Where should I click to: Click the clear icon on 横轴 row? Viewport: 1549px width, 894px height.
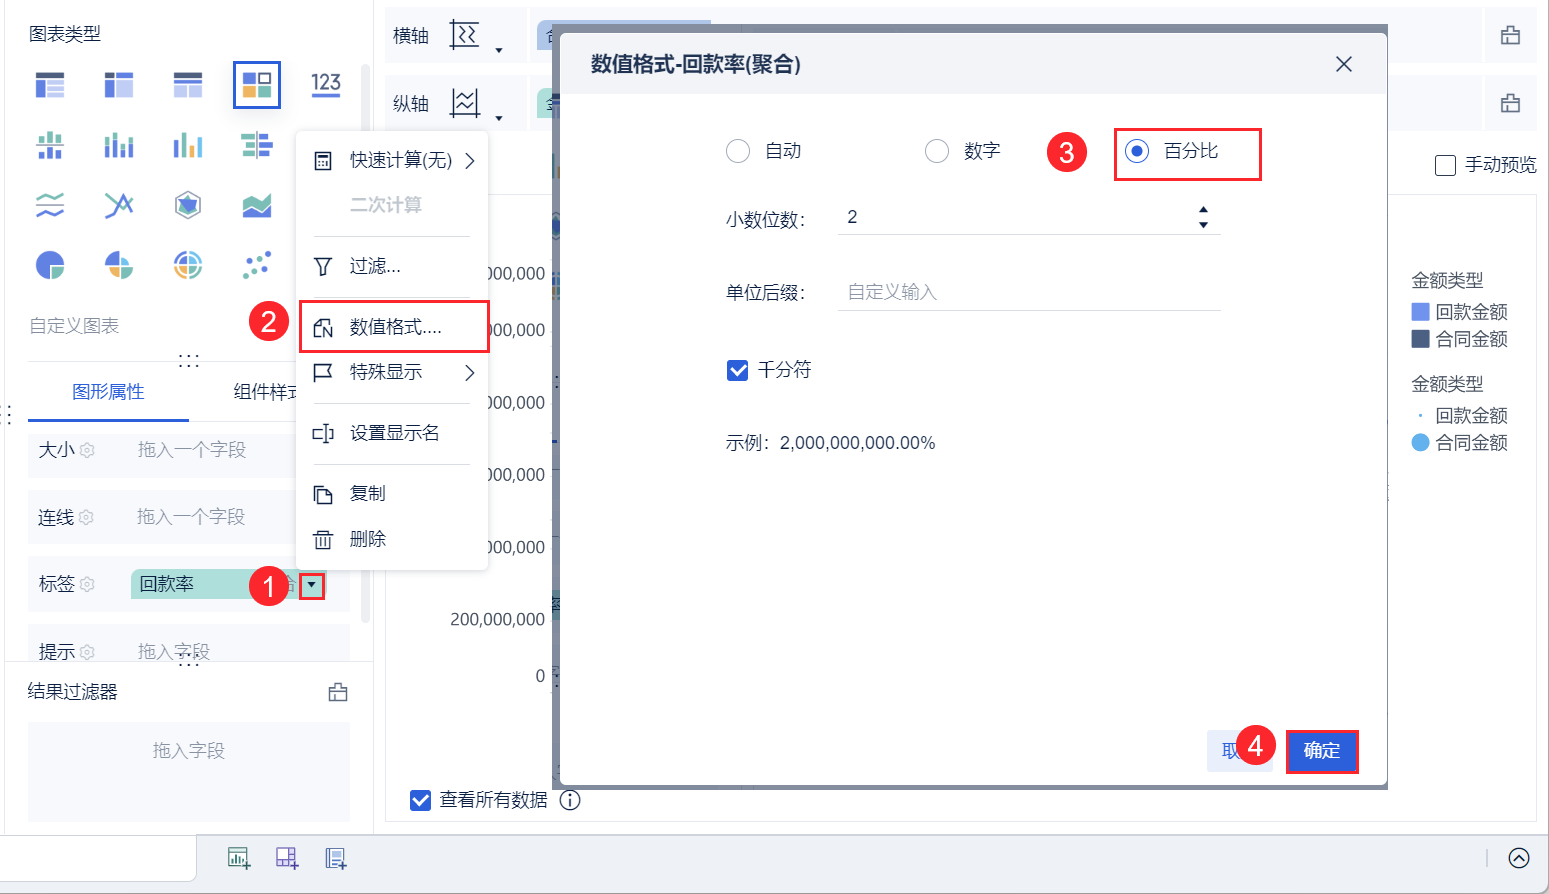click(x=1510, y=35)
